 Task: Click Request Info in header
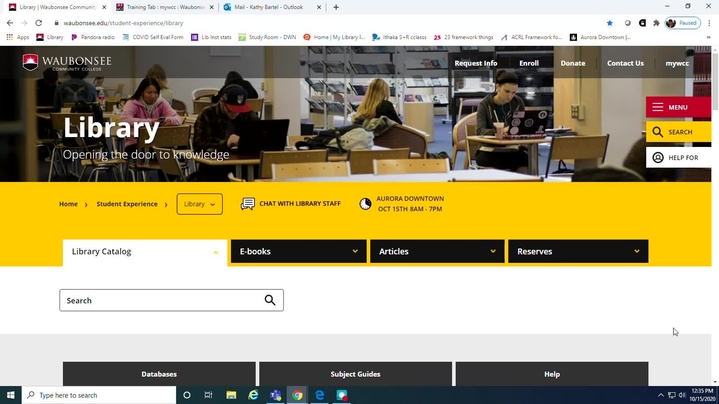[x=476, y=63]
